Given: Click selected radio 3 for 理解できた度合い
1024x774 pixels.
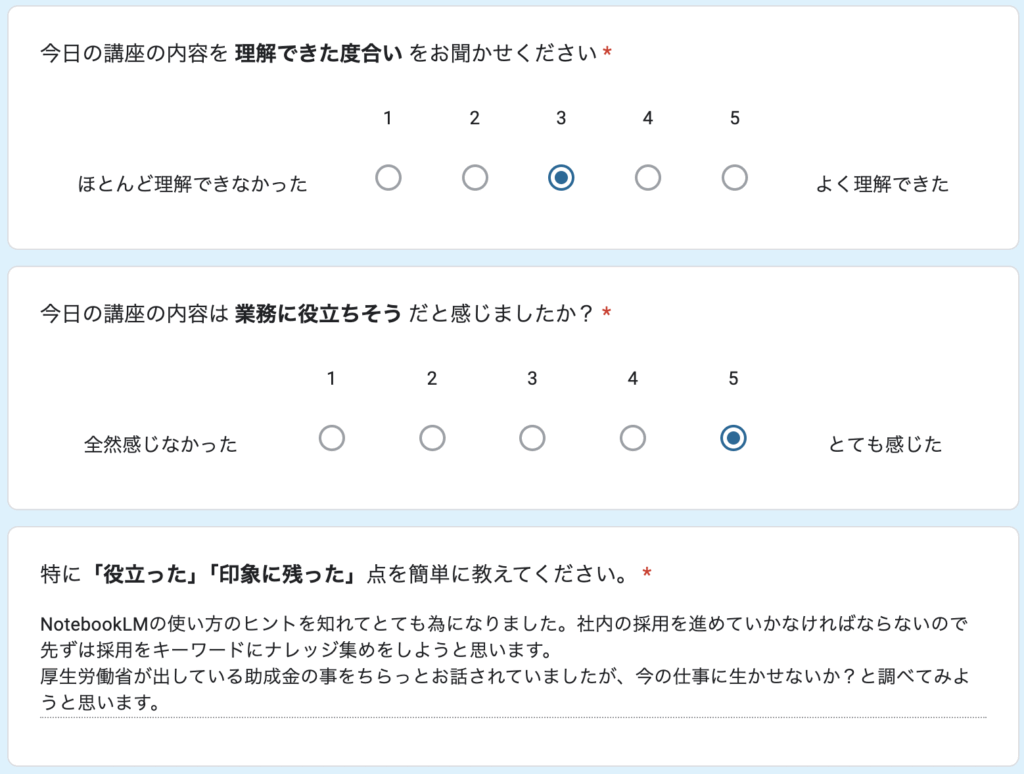Looking at the screenshot, I should coord(561,178).
